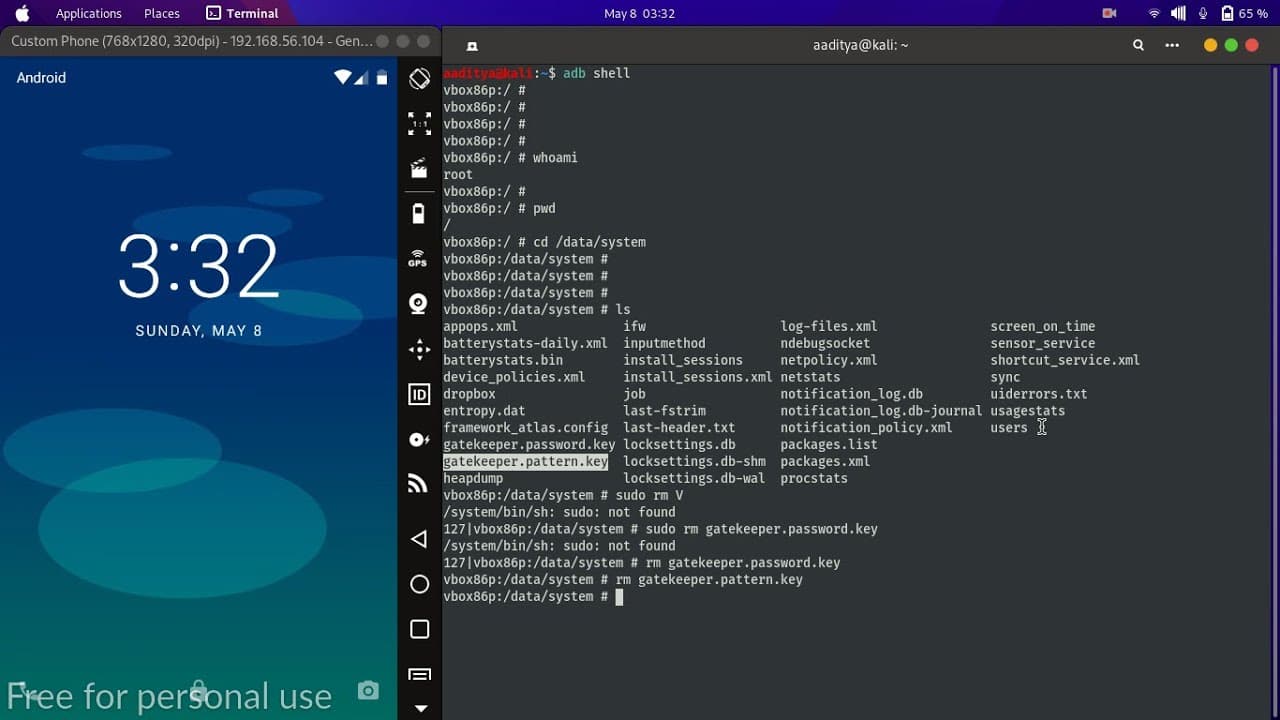Image resolution: width=1280 pixels, height=720 pixels.
Task: Click ndebugsocket in the listing
Action: 825,344
